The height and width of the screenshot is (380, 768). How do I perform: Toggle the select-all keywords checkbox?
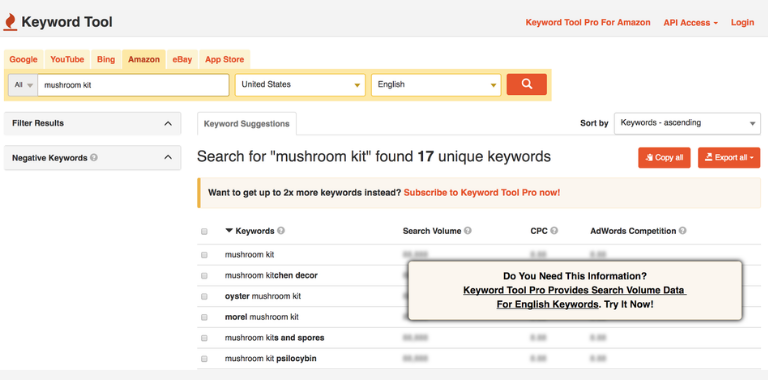pyautogui.click(x=204, y=231)
